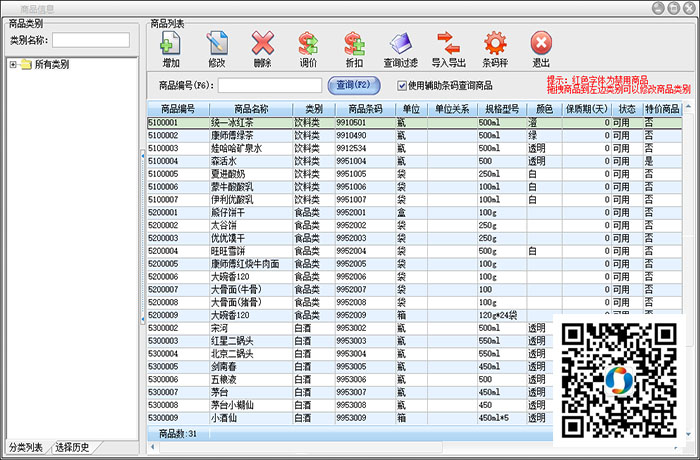The width and height of the screenshot is (700, 460).
Task: Select product code 5100004
Action: pyautogui.click(x=163, y=161)
